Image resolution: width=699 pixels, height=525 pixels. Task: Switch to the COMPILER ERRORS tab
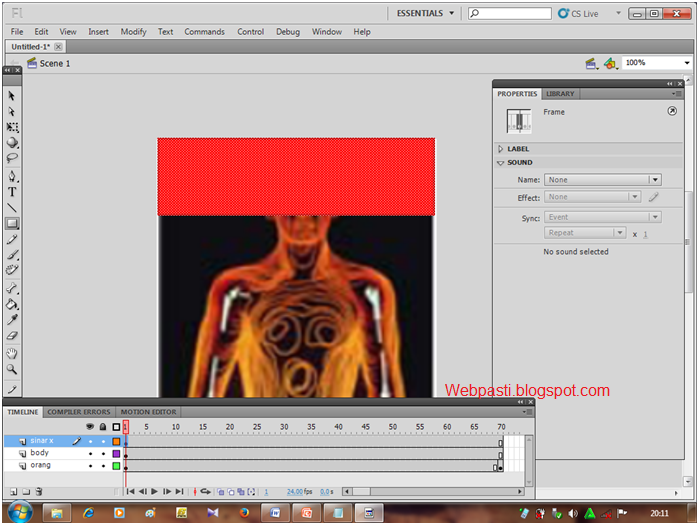79,412
